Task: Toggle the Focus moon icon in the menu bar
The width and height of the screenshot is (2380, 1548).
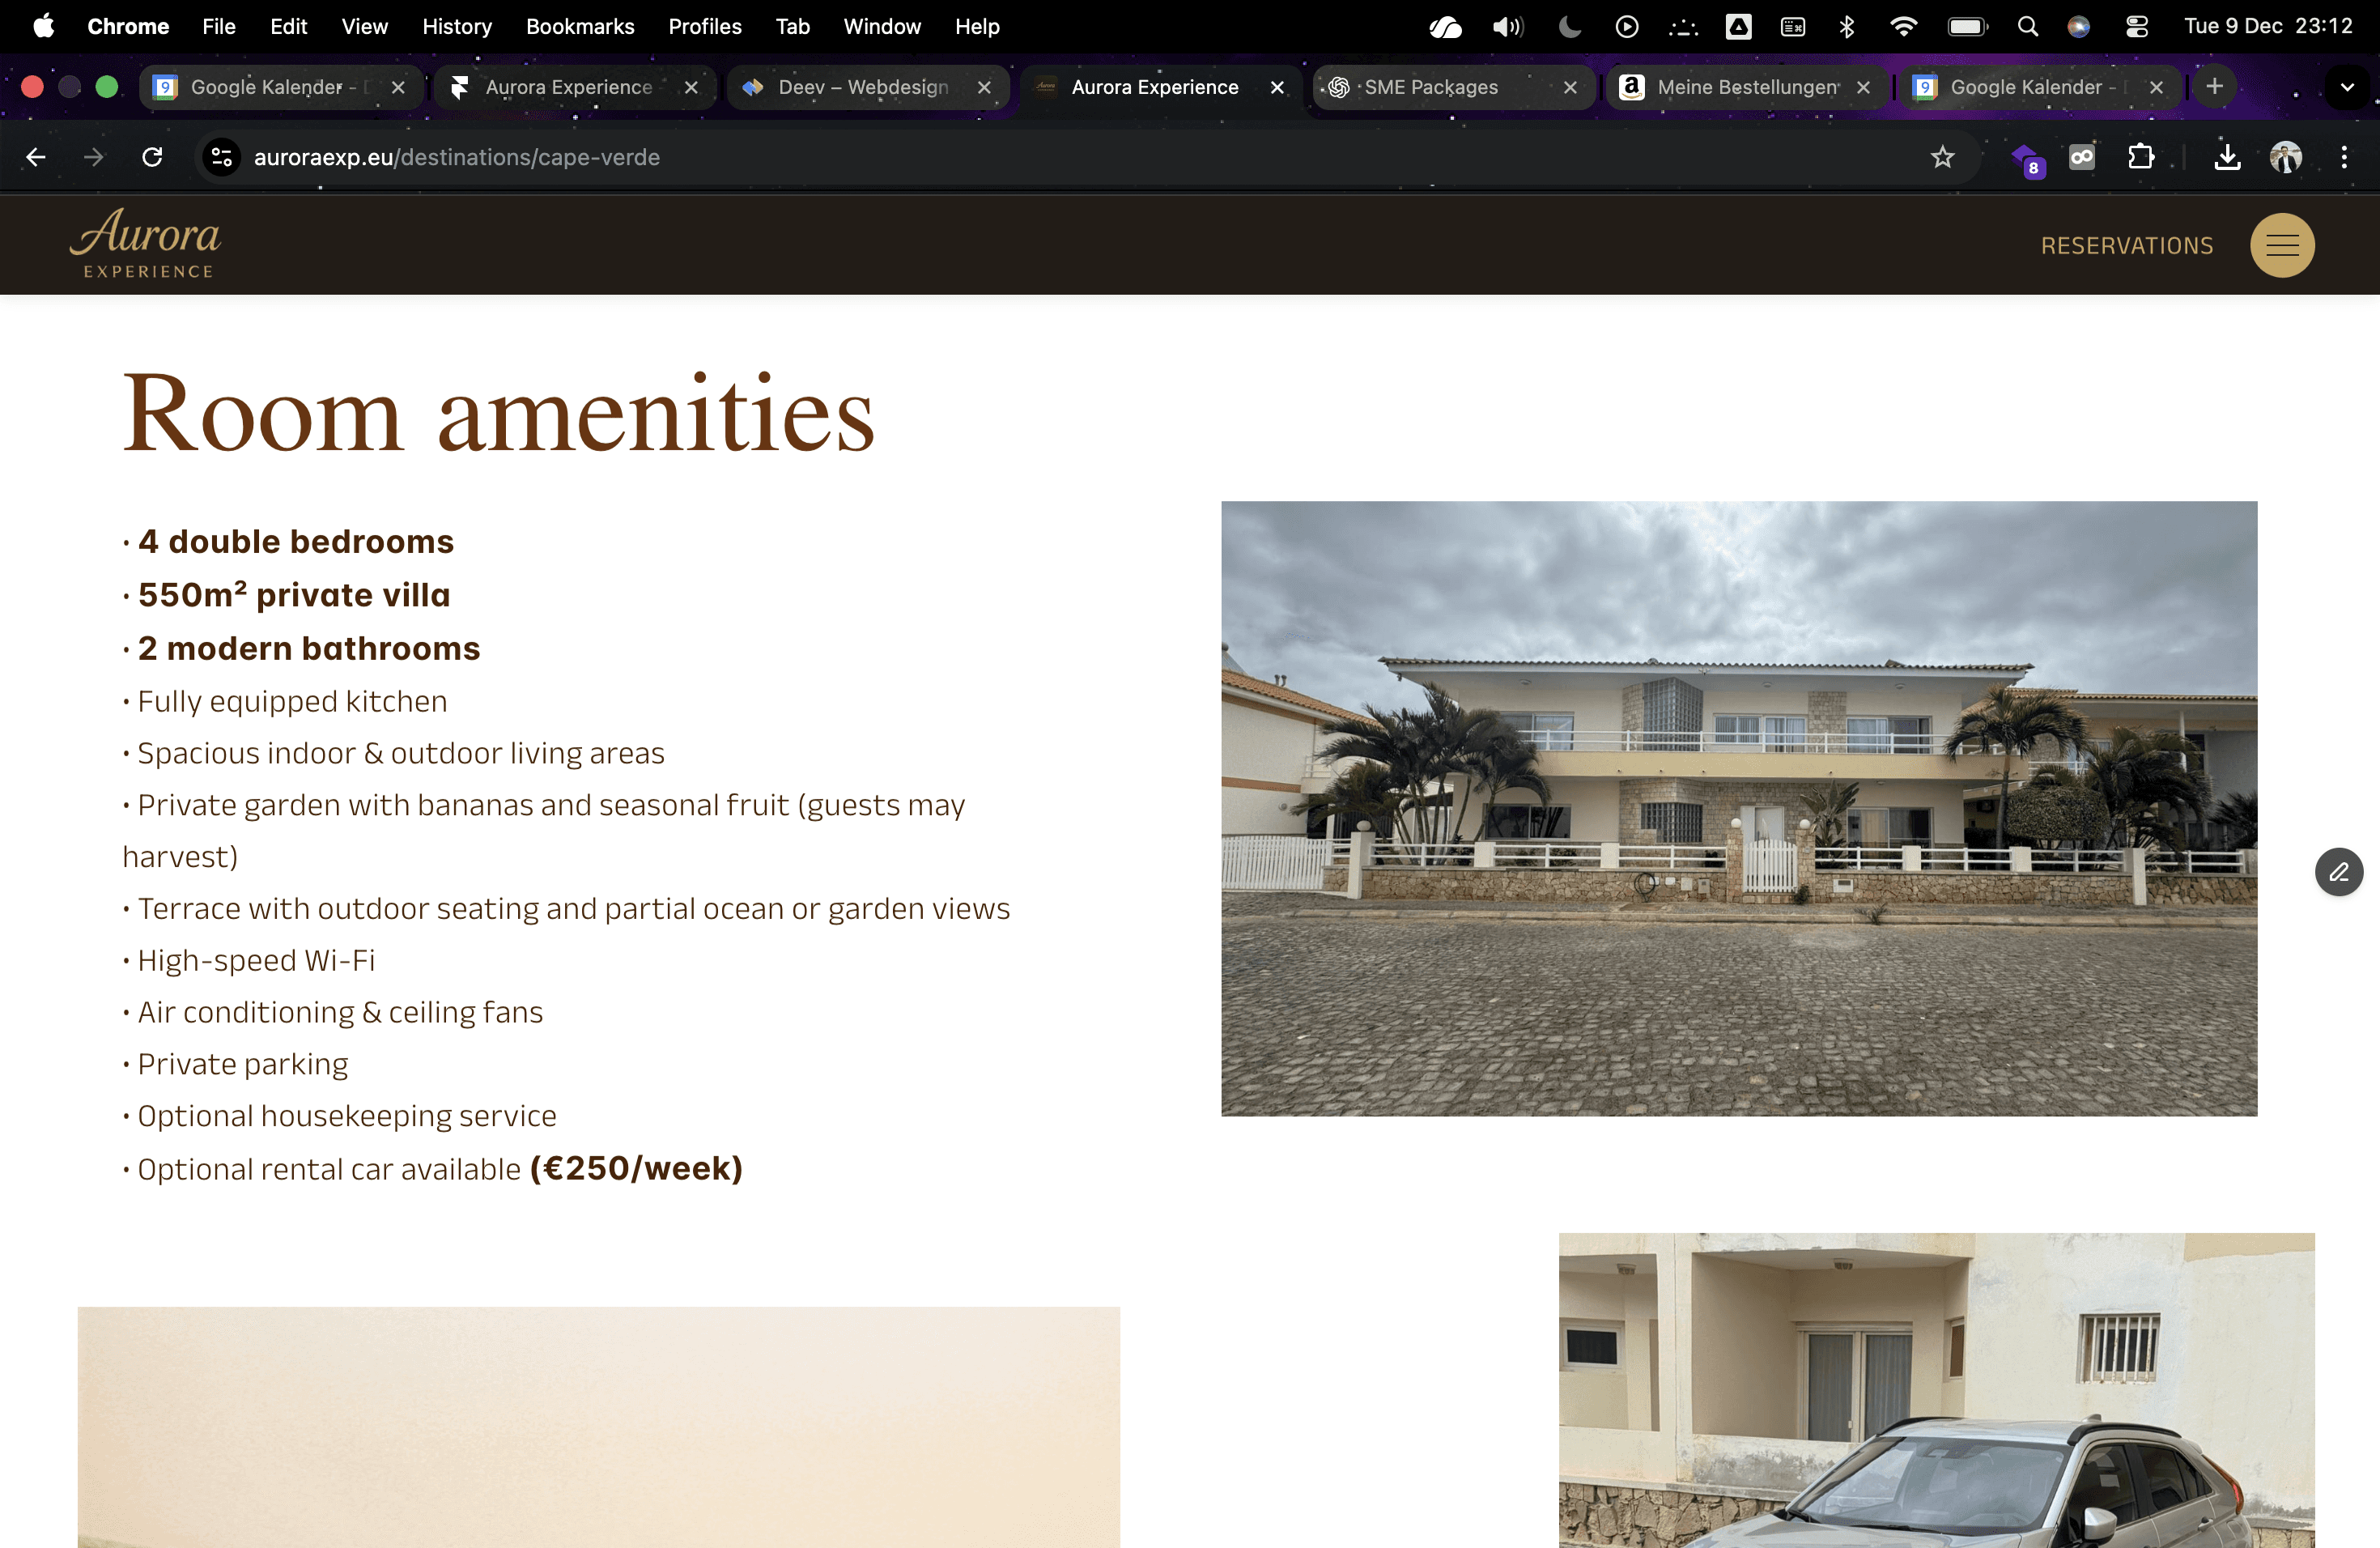Action: tap(1569, 27)
